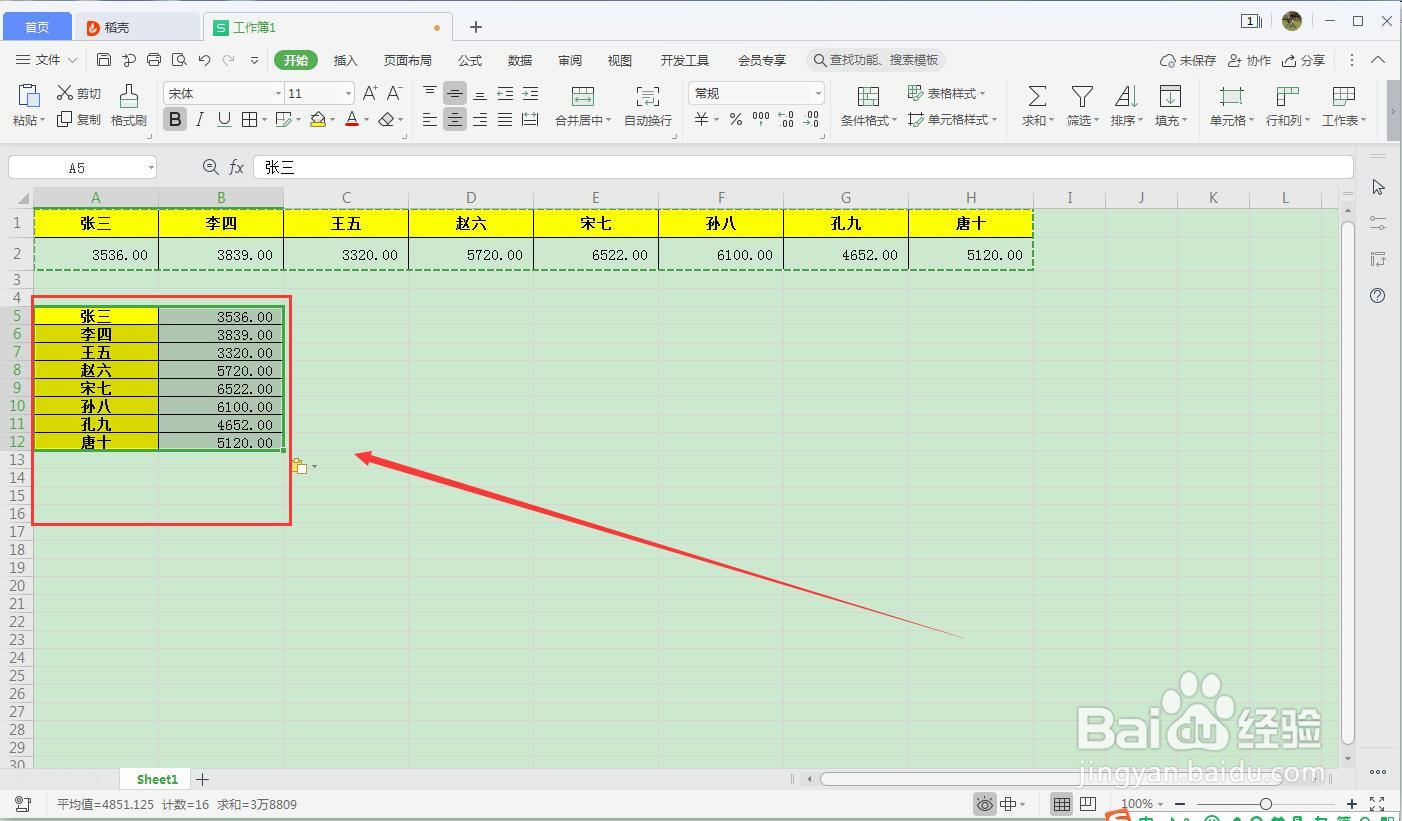Click the zoom slider handle

point(1266,804)
